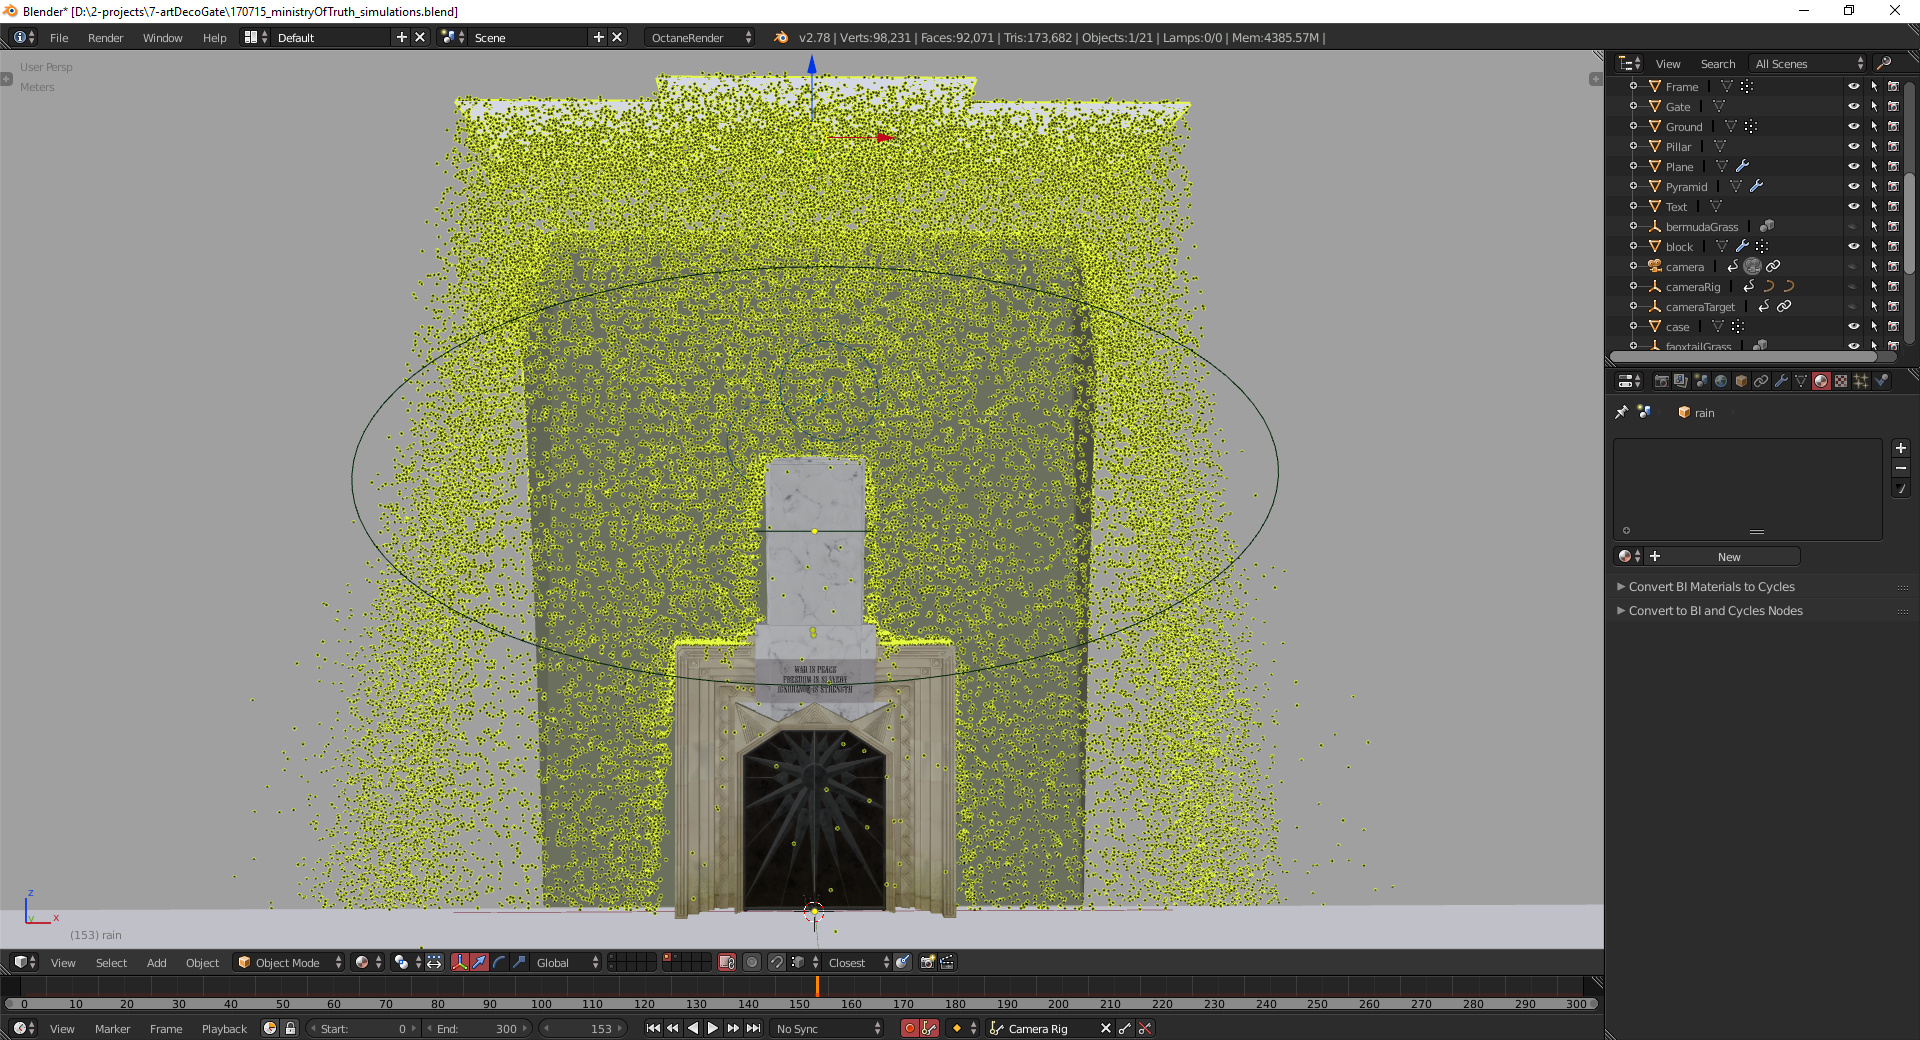
Task: Click the outliner horizontal scrollbar
Action: click(1750, 357)
